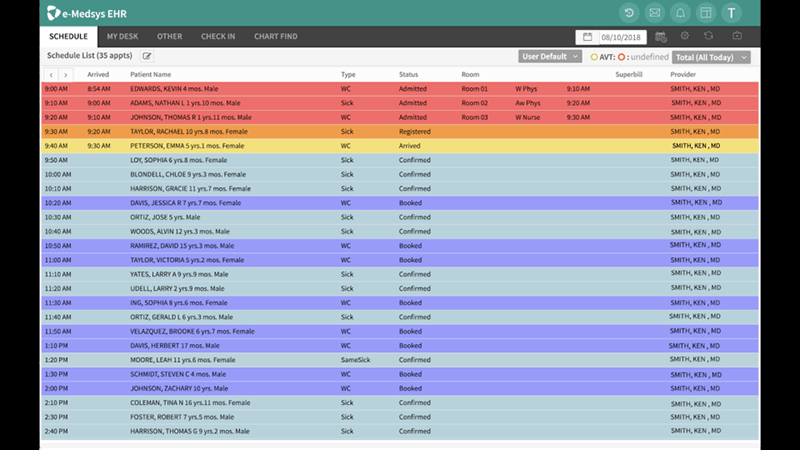Open the settings gear icon

tap(685, 37)
